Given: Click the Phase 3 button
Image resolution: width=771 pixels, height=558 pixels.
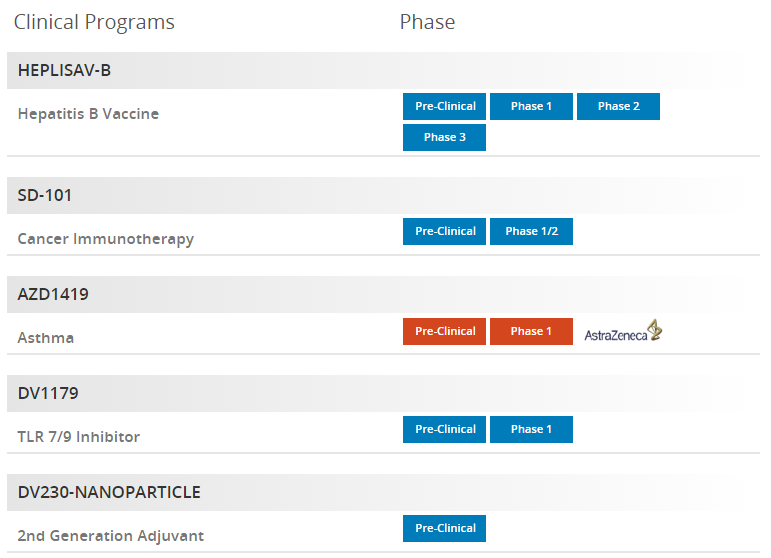Looking at the screenshot, I should pos(445,137).
